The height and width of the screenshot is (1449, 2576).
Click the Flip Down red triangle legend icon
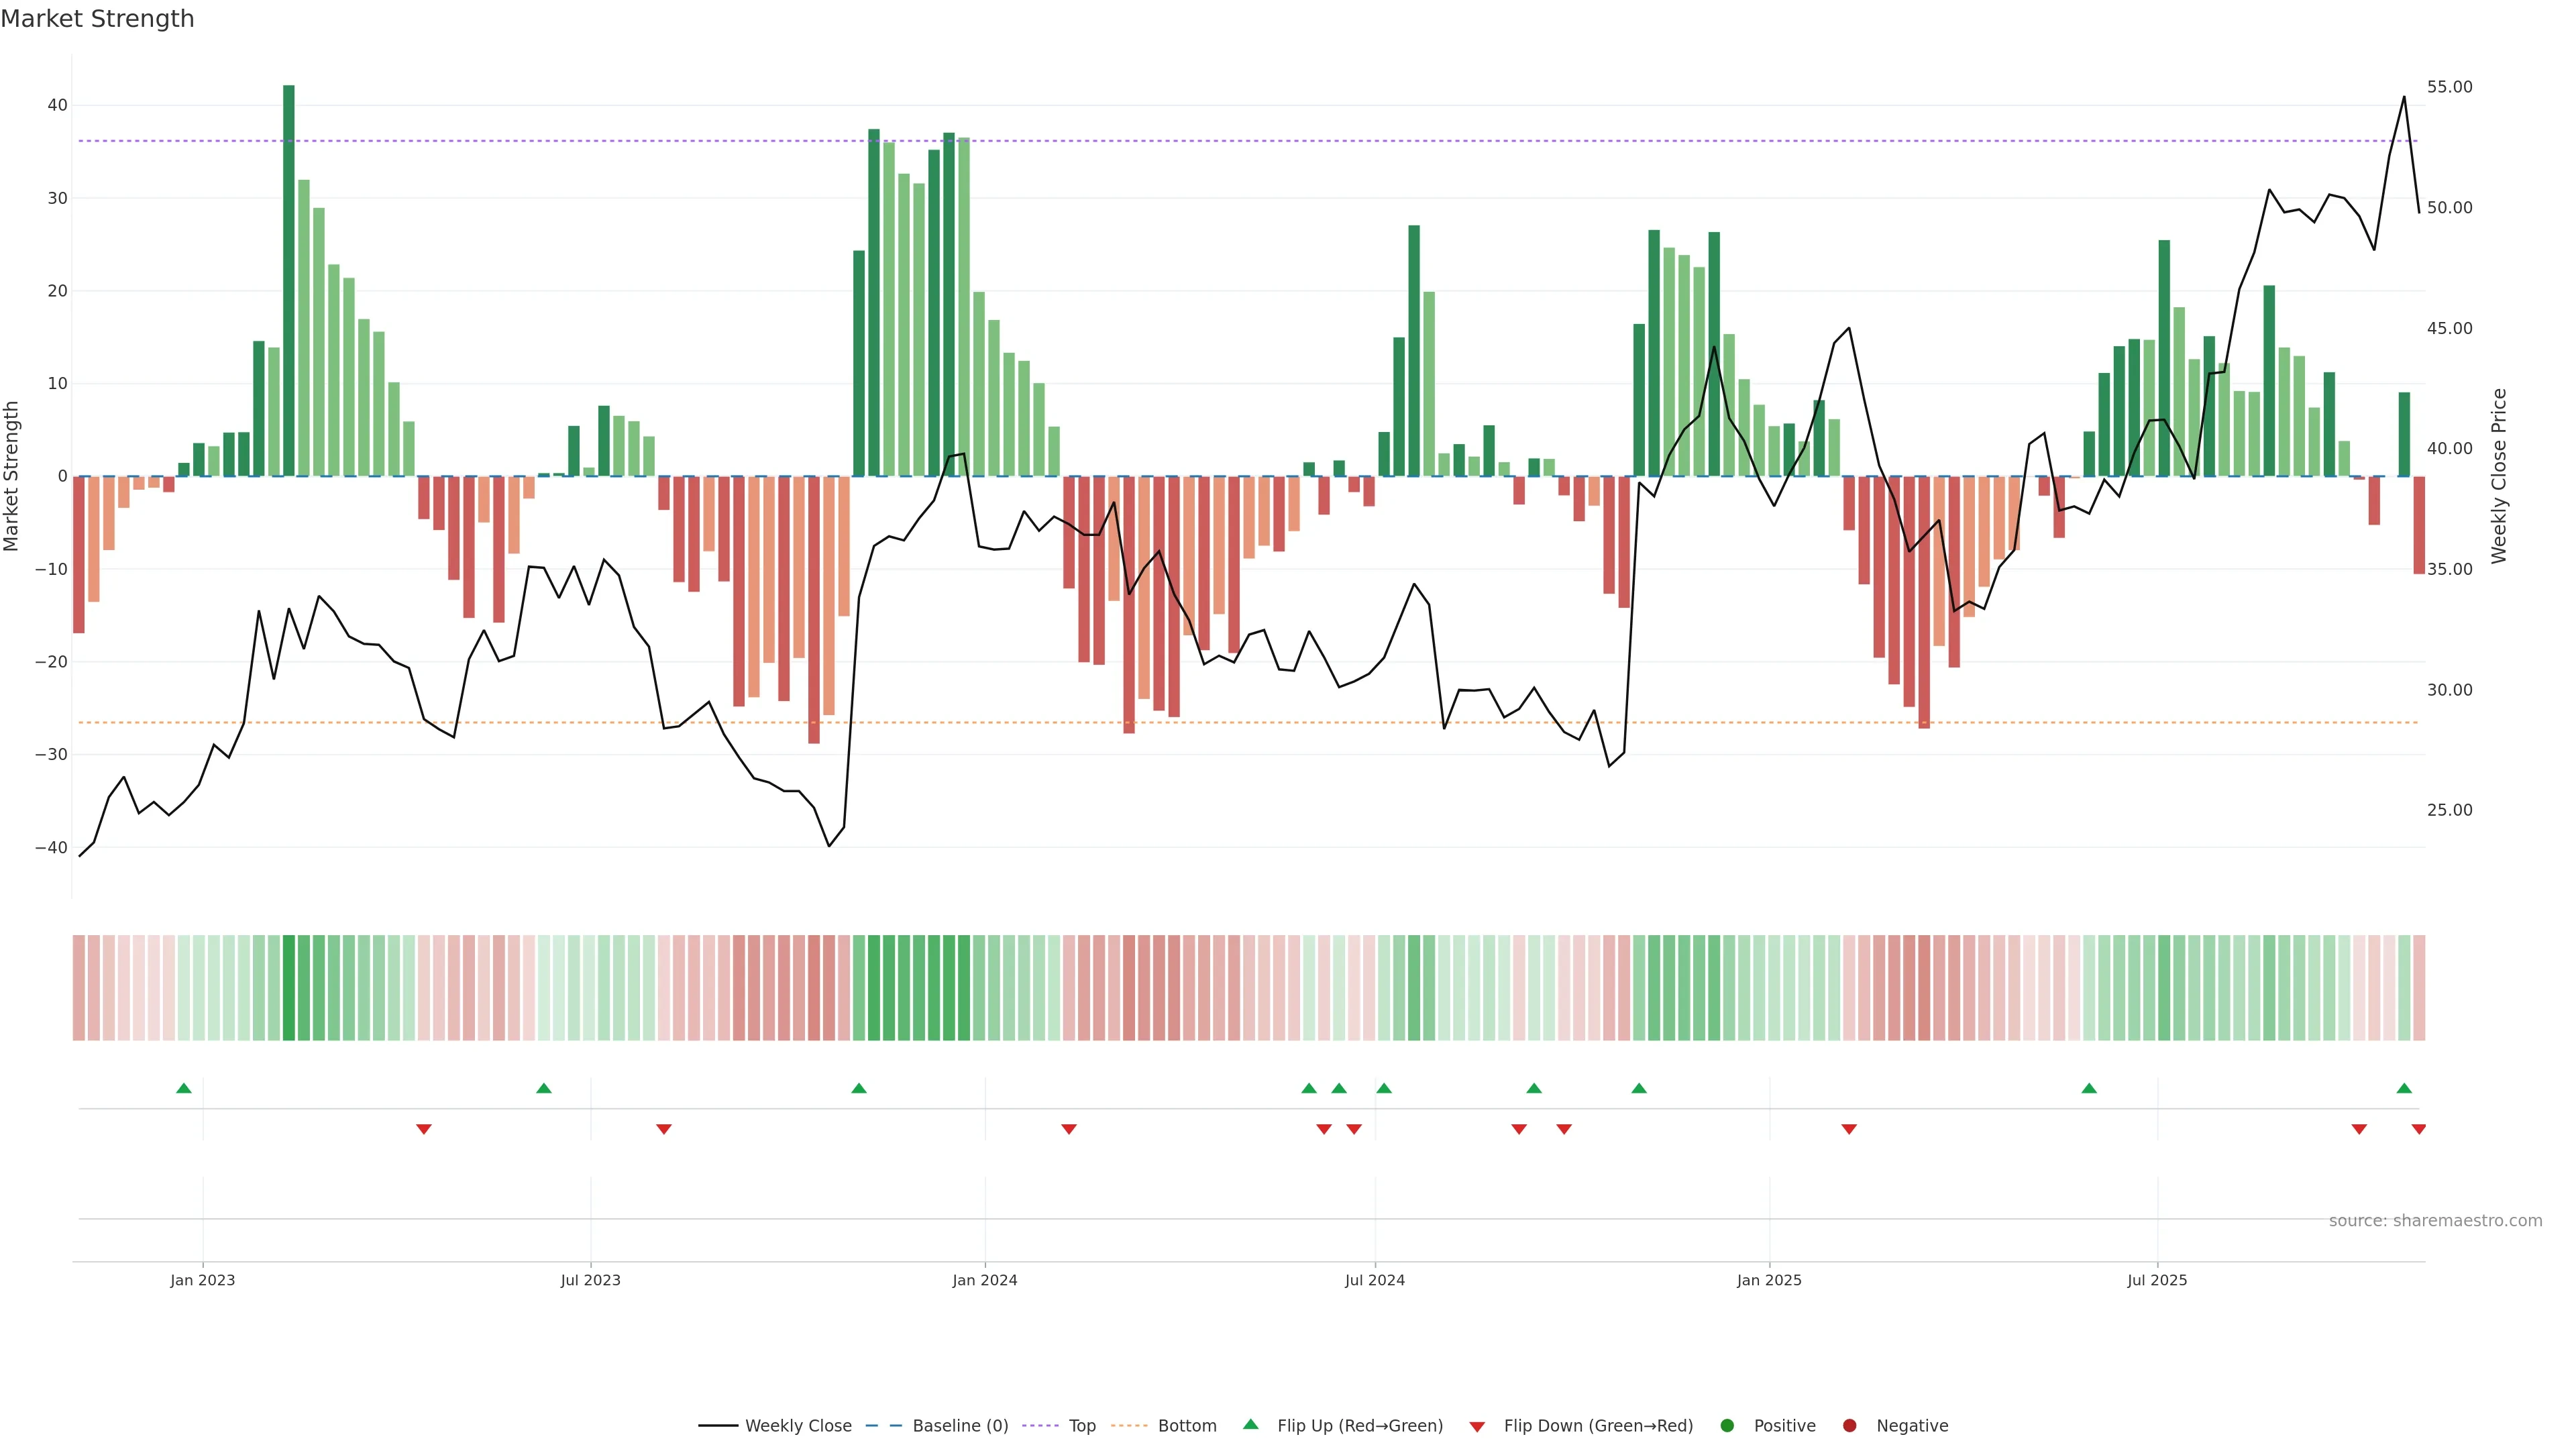1477,1427
